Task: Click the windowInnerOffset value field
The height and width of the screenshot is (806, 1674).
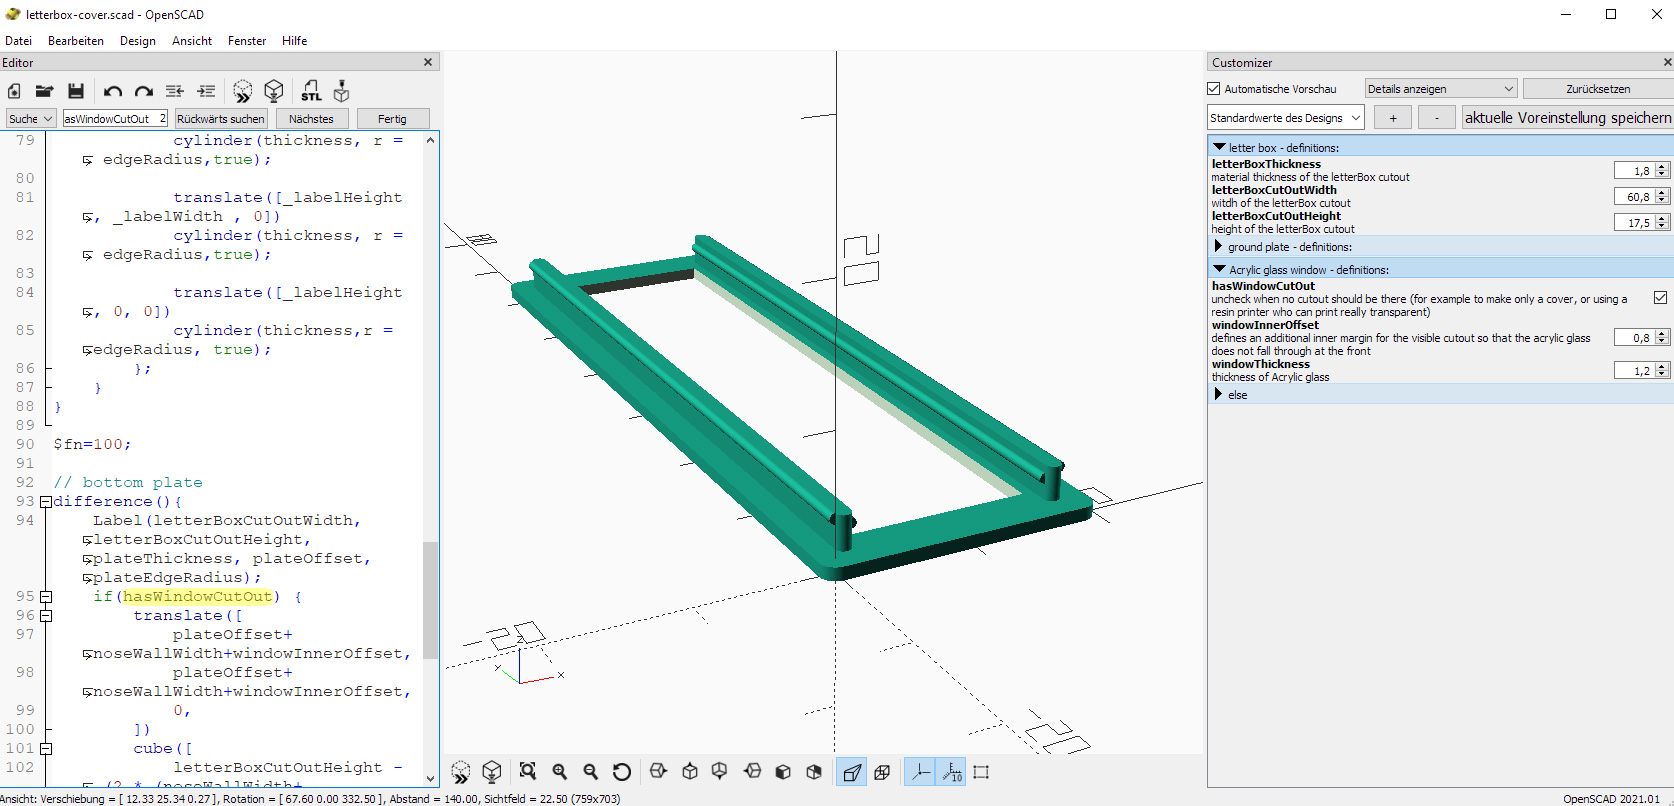Action: pyautogui.click(x=1634, y=338)
